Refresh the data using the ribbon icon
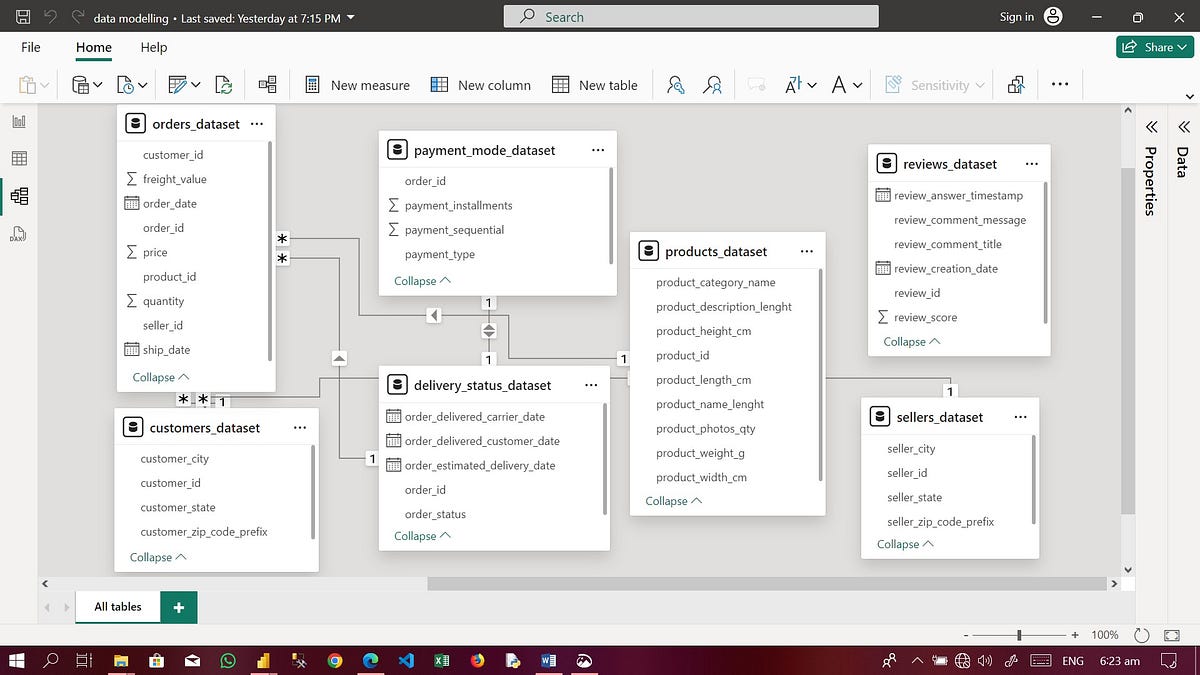This screenshot has width=1200, height=675. point(223,85)
